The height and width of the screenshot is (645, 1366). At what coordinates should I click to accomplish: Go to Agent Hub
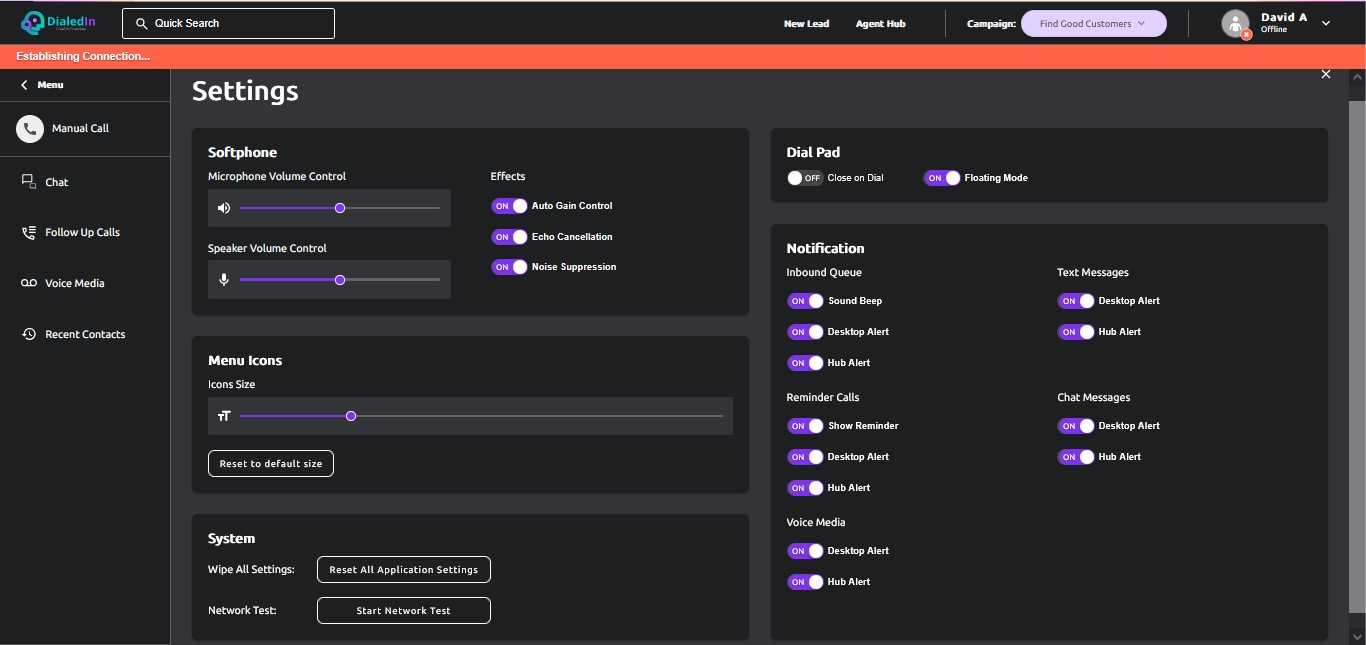pyautogui.click(x=880, y=24)
